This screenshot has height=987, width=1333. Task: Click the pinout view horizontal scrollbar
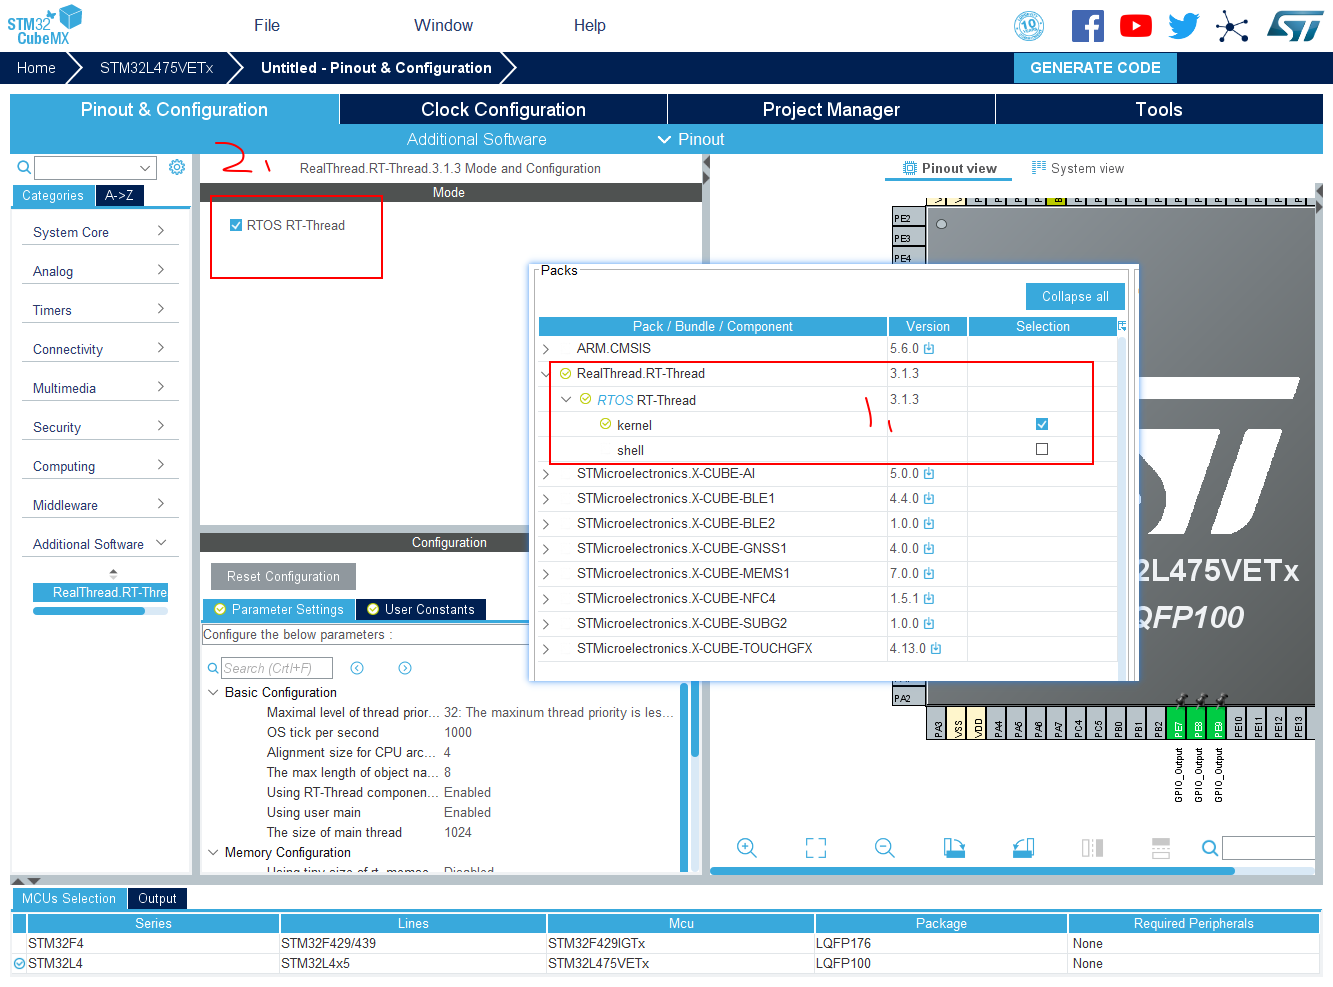point(972,871)
